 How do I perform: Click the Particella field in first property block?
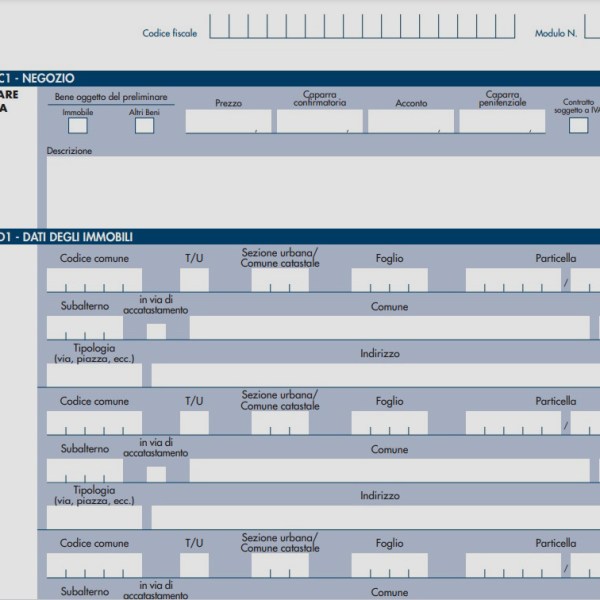click(513, 280)
